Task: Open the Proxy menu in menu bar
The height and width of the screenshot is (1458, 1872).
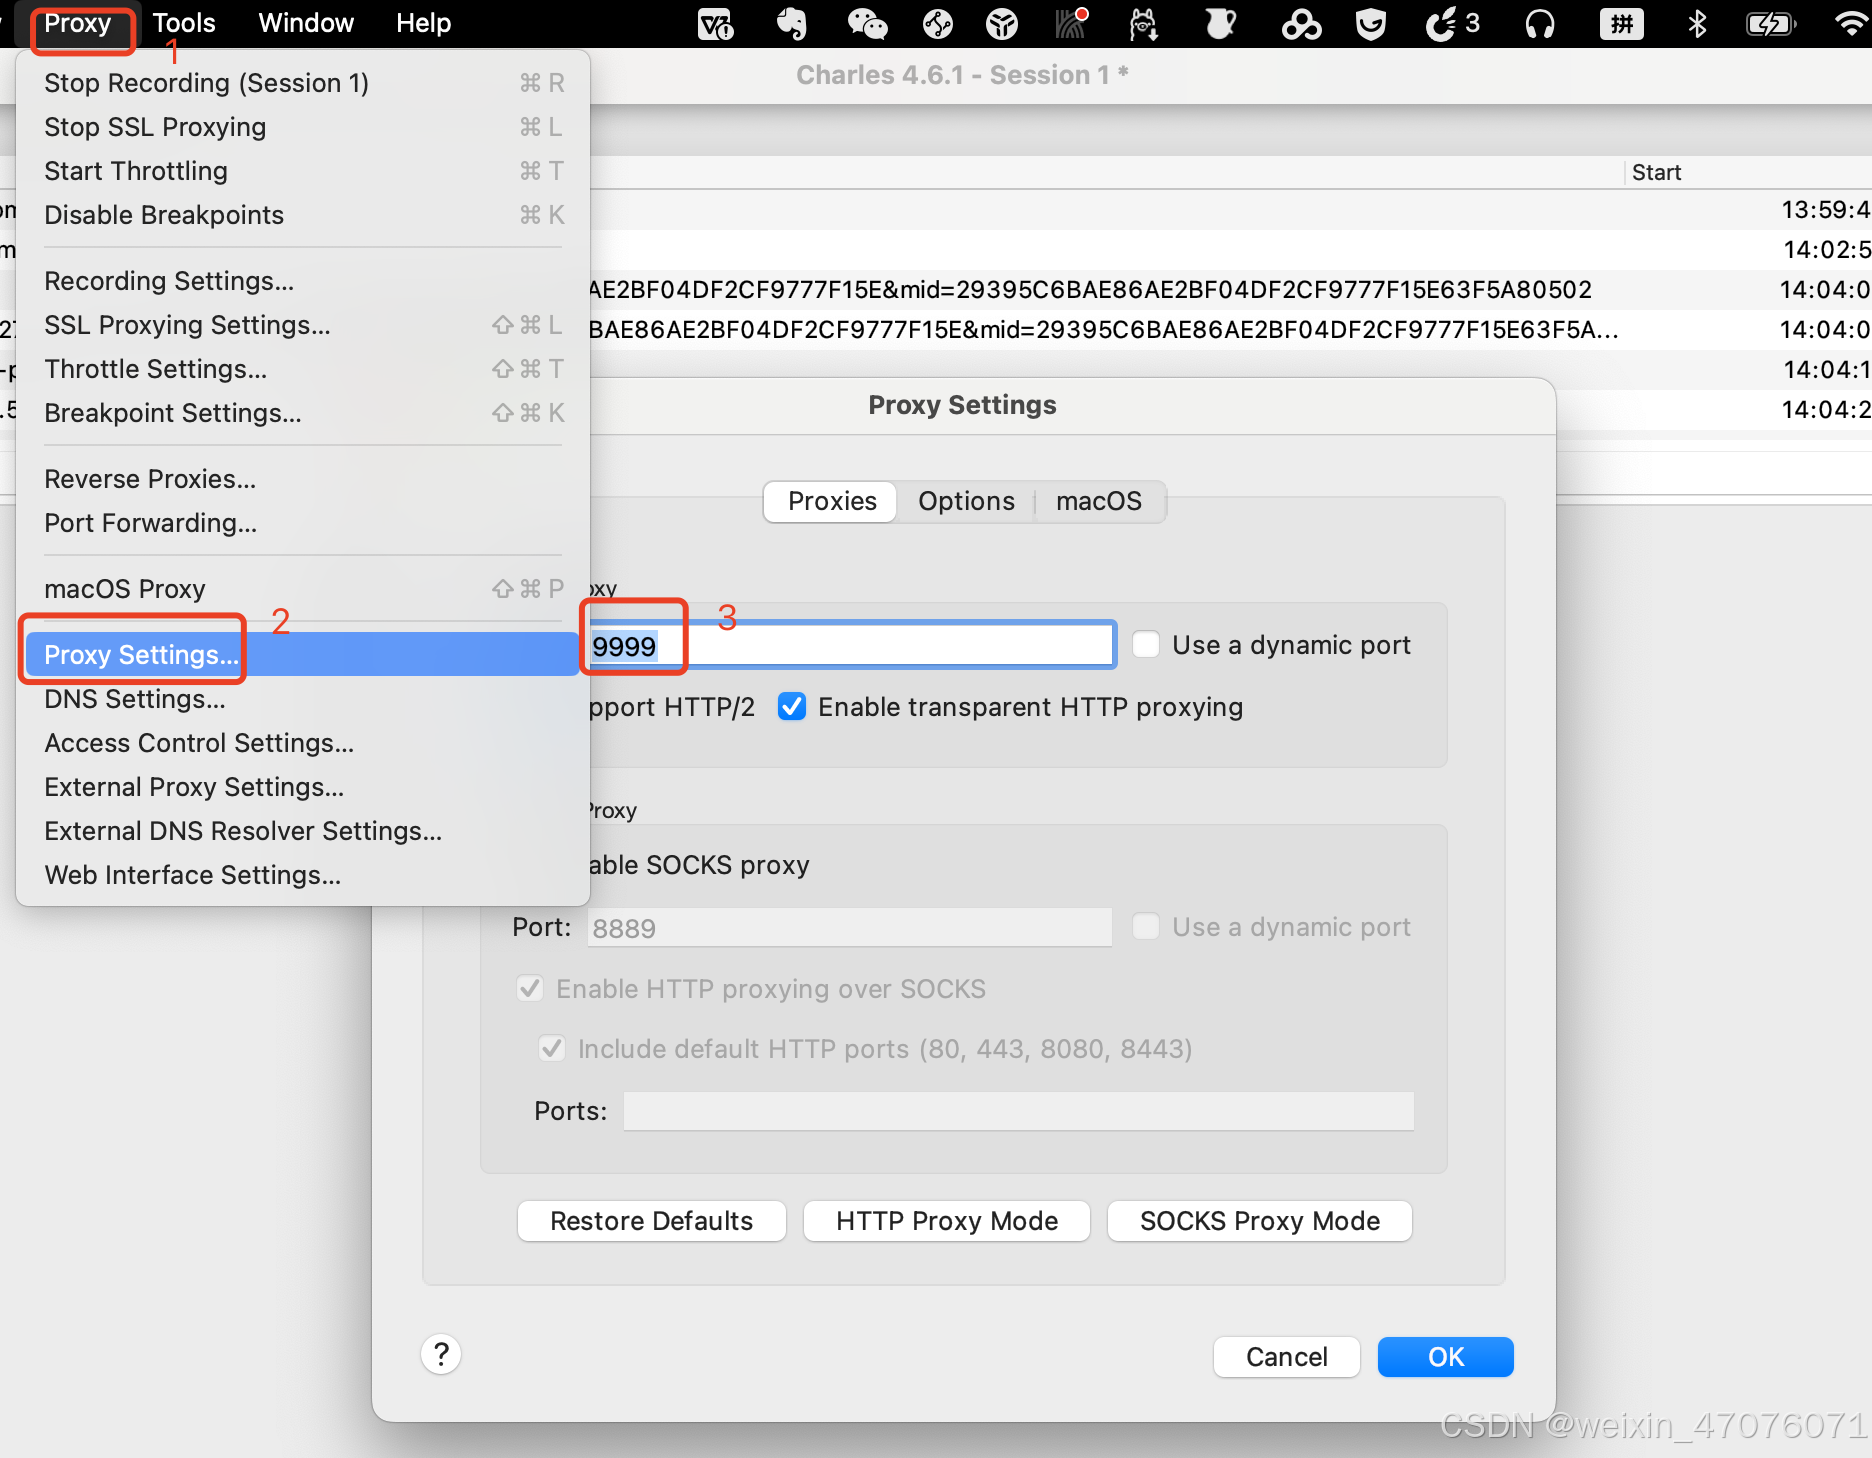Action: point(78,23)
